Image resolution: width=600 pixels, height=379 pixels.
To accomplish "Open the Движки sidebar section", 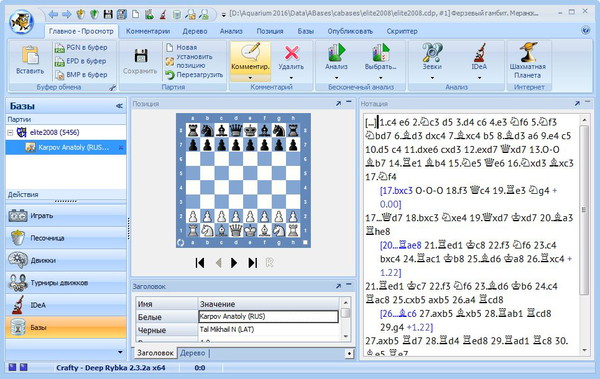I will [x=66, y=260].
